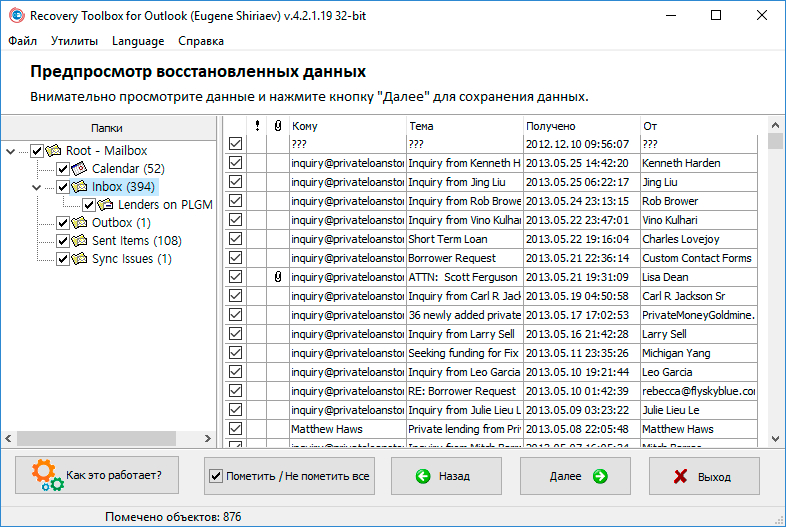Open the Утилиты menu

pyautogui.click(x=74, y=41)
